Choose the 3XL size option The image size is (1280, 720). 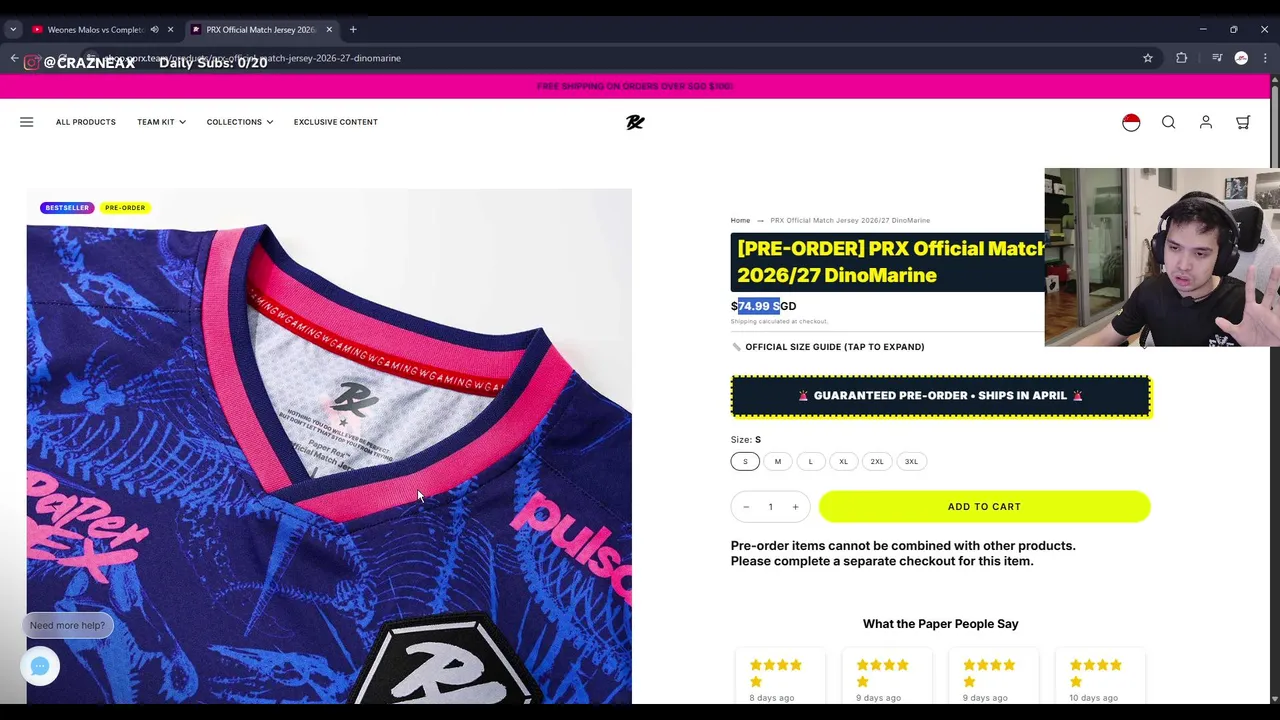coord(911,461)
